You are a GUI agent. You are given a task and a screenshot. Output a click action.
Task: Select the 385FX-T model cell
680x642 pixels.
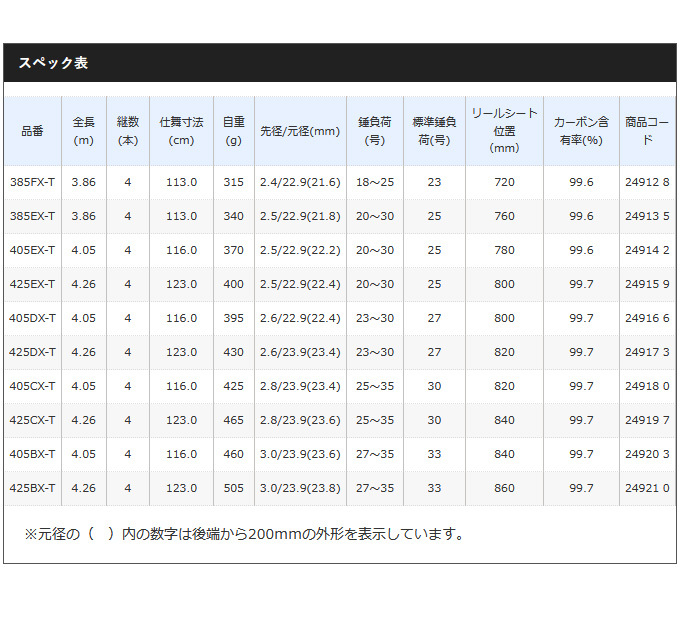tap(32, 182)
